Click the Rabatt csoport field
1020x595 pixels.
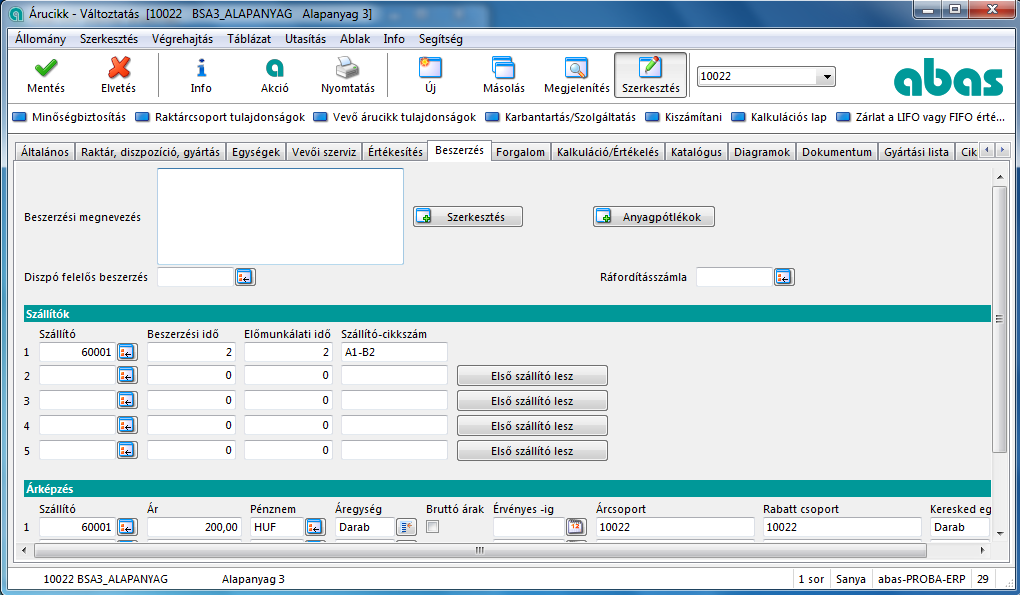tap(842, 527)
